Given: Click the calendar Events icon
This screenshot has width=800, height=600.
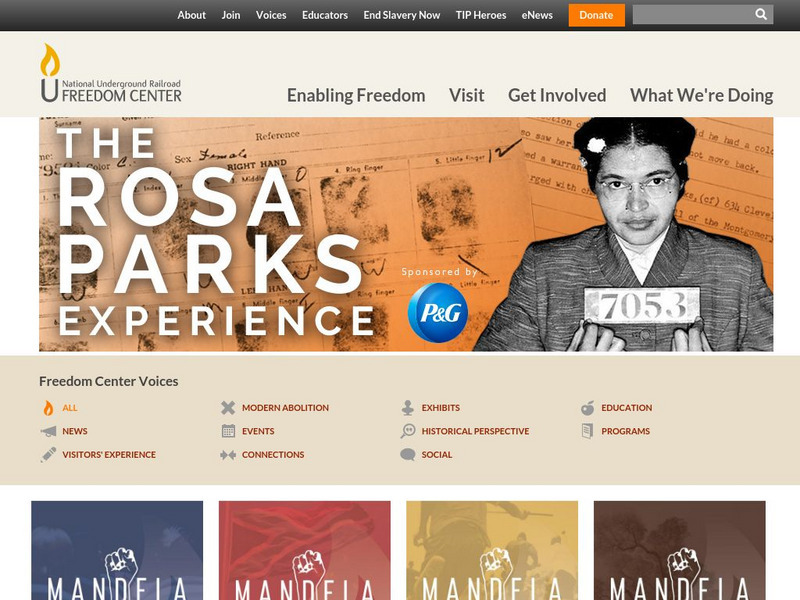Looking at the screenshot, I should click(228, 431).
